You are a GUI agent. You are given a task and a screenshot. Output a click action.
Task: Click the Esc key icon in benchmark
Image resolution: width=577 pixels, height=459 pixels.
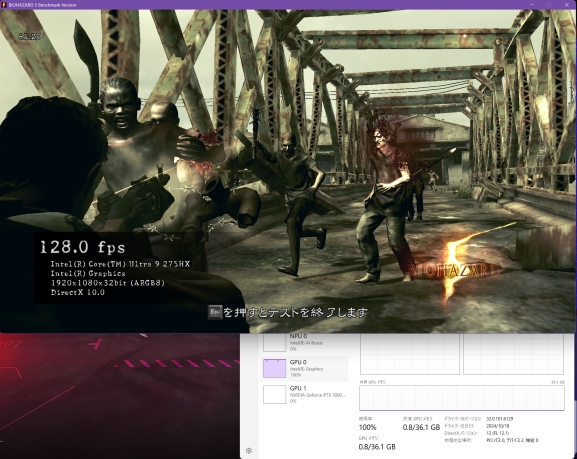215,313
